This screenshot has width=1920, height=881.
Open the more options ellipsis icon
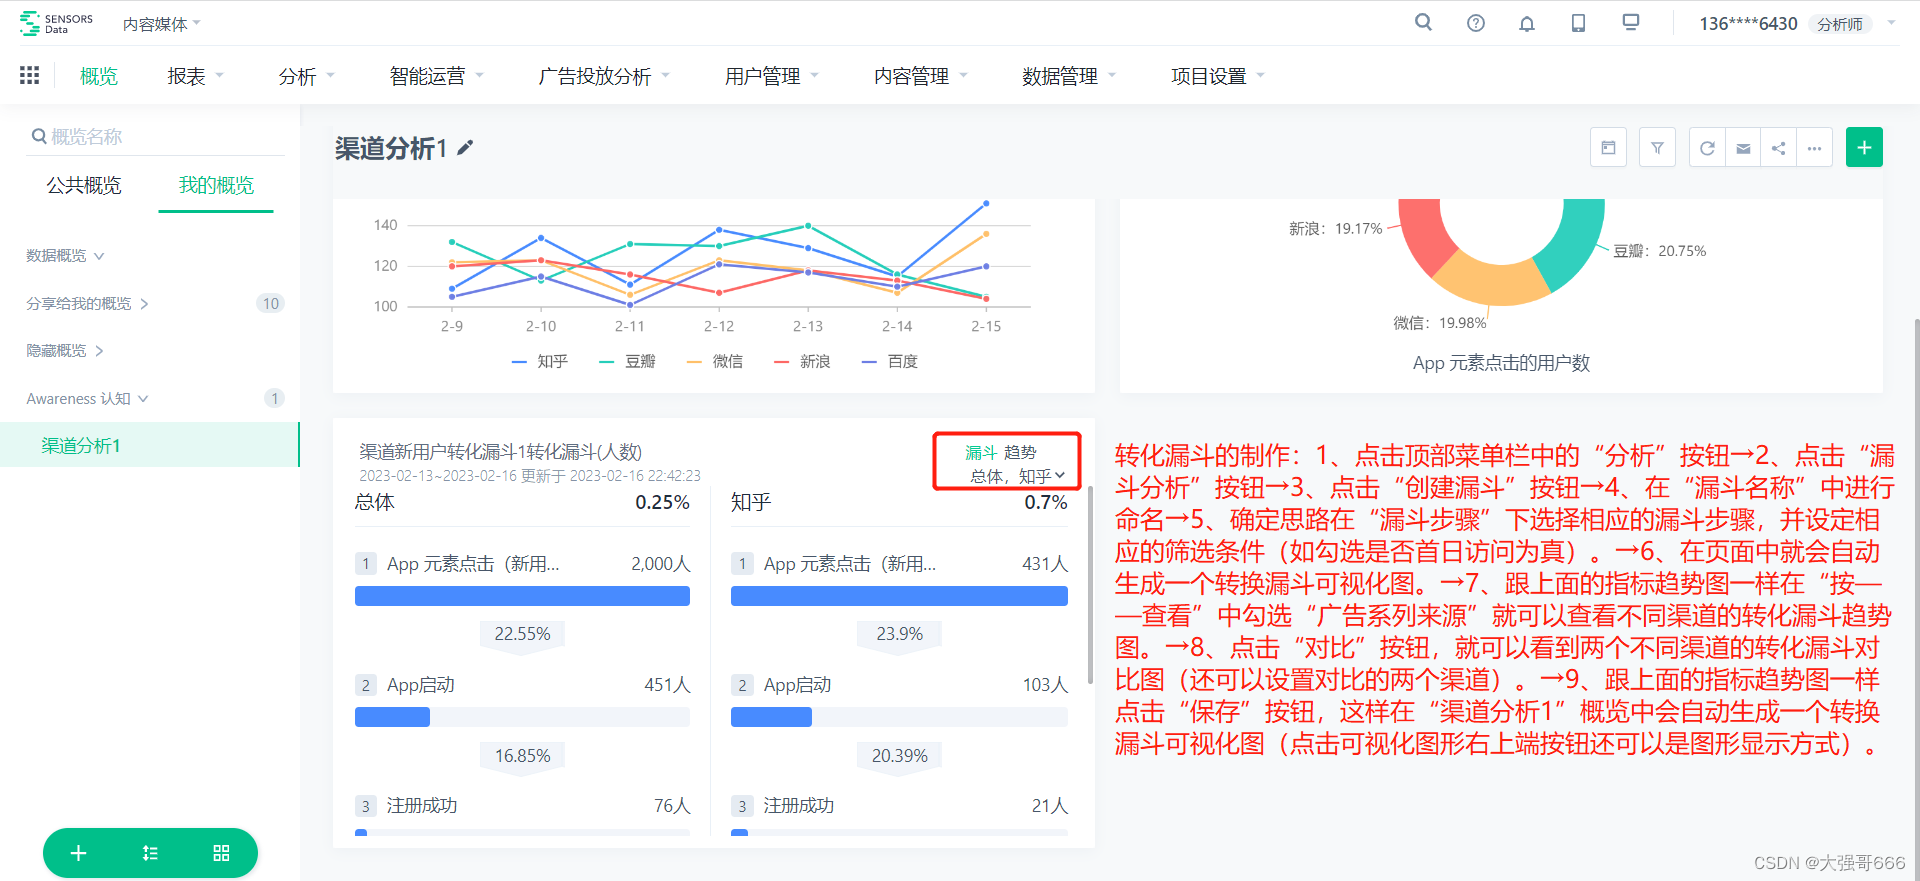tap(1815, 148)
